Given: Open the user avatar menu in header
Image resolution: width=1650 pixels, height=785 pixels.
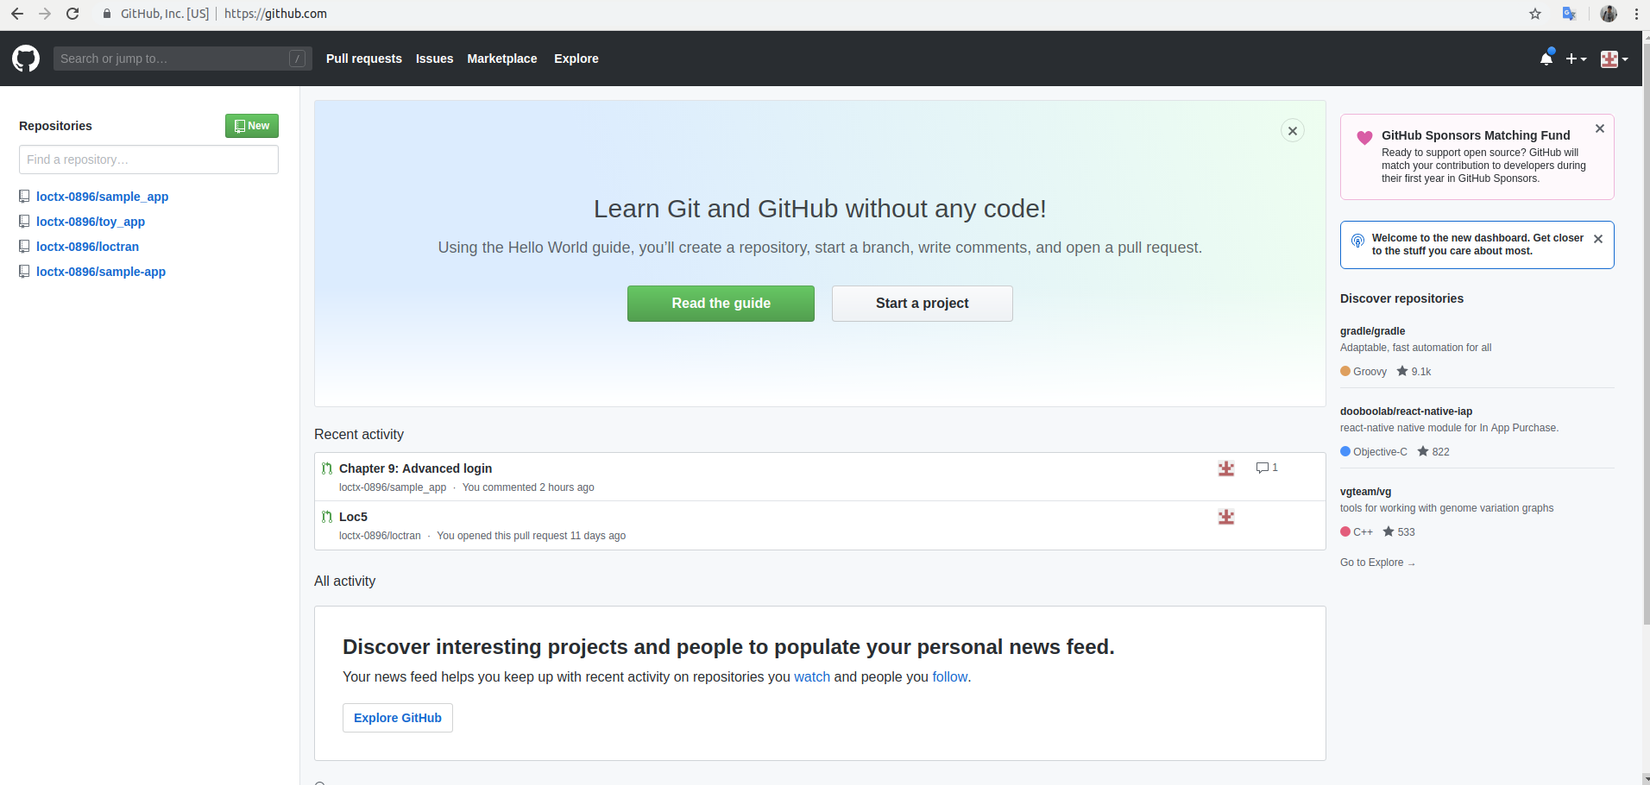Looking at the screenshot, I should point(1614,59).
